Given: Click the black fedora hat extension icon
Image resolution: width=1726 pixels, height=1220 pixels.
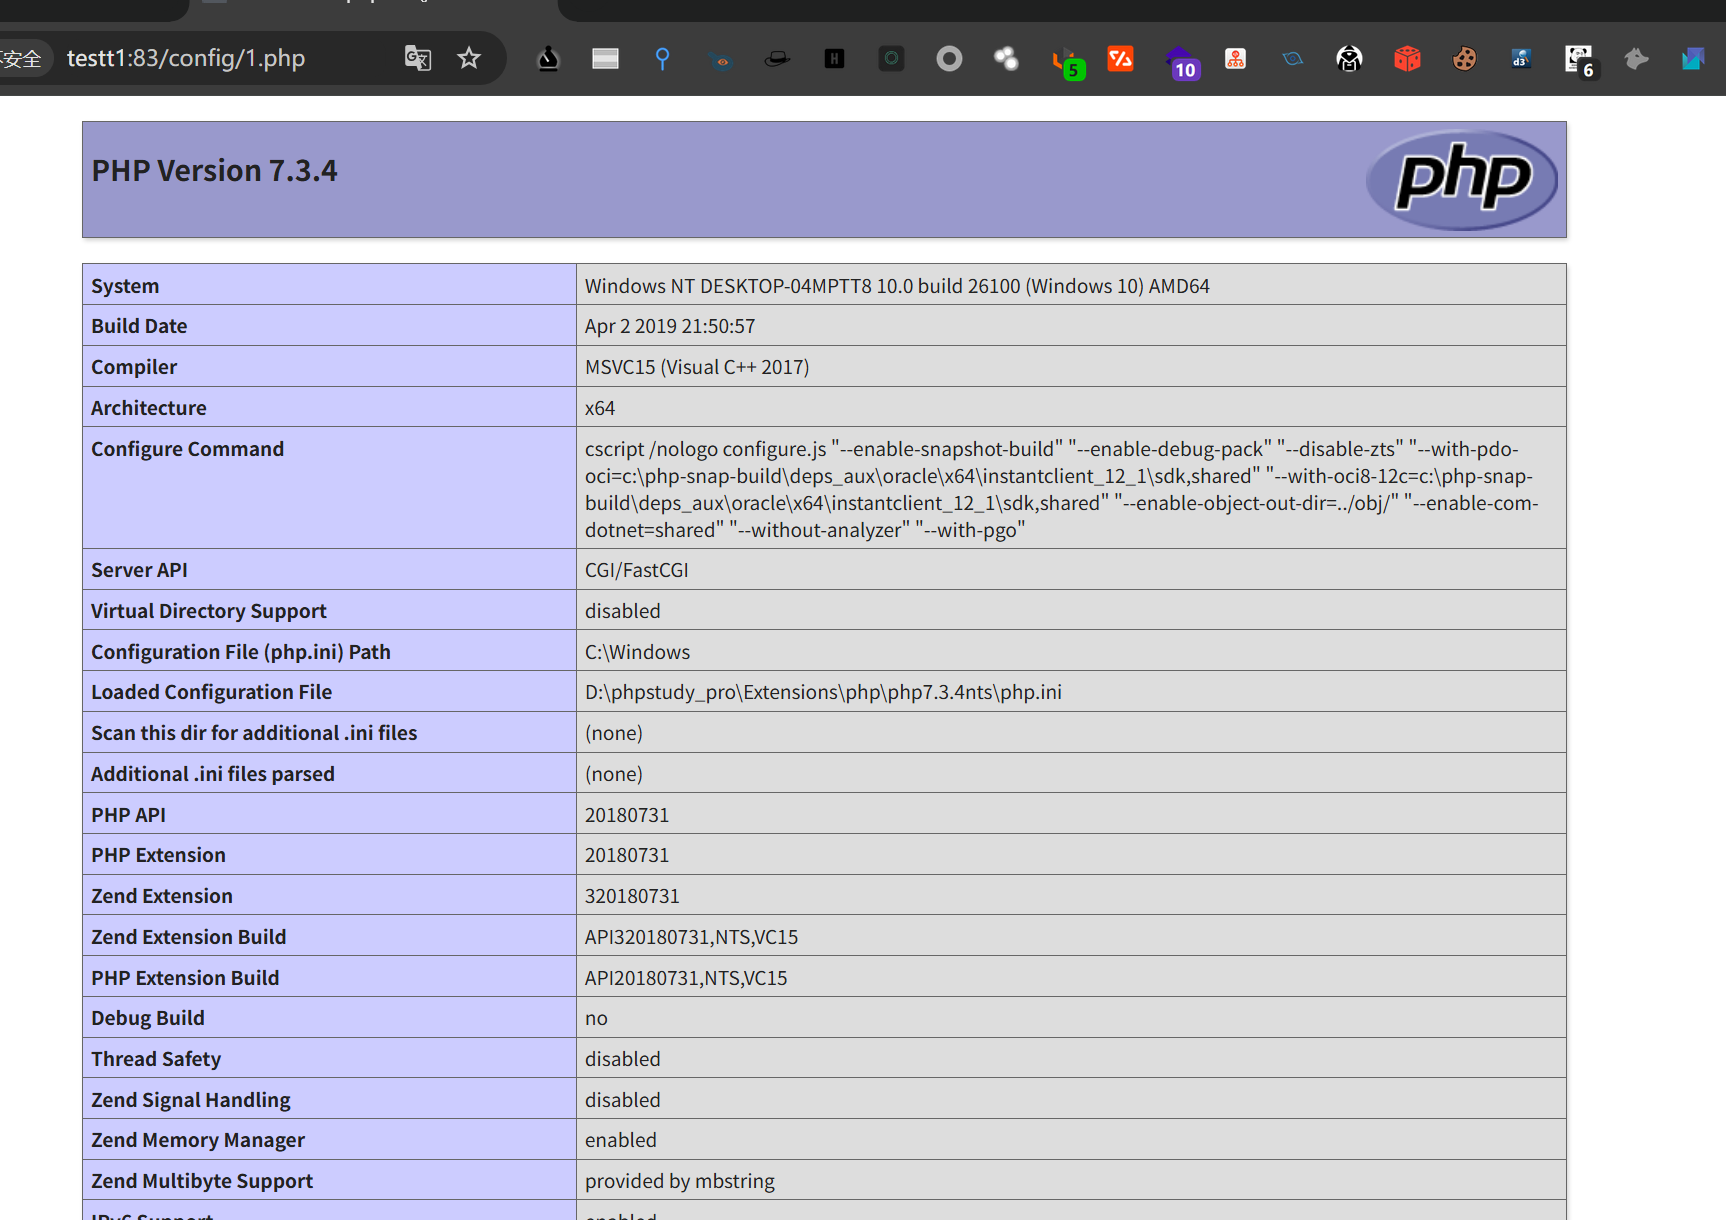Looking at the screenshot, I should click(777, 59).
